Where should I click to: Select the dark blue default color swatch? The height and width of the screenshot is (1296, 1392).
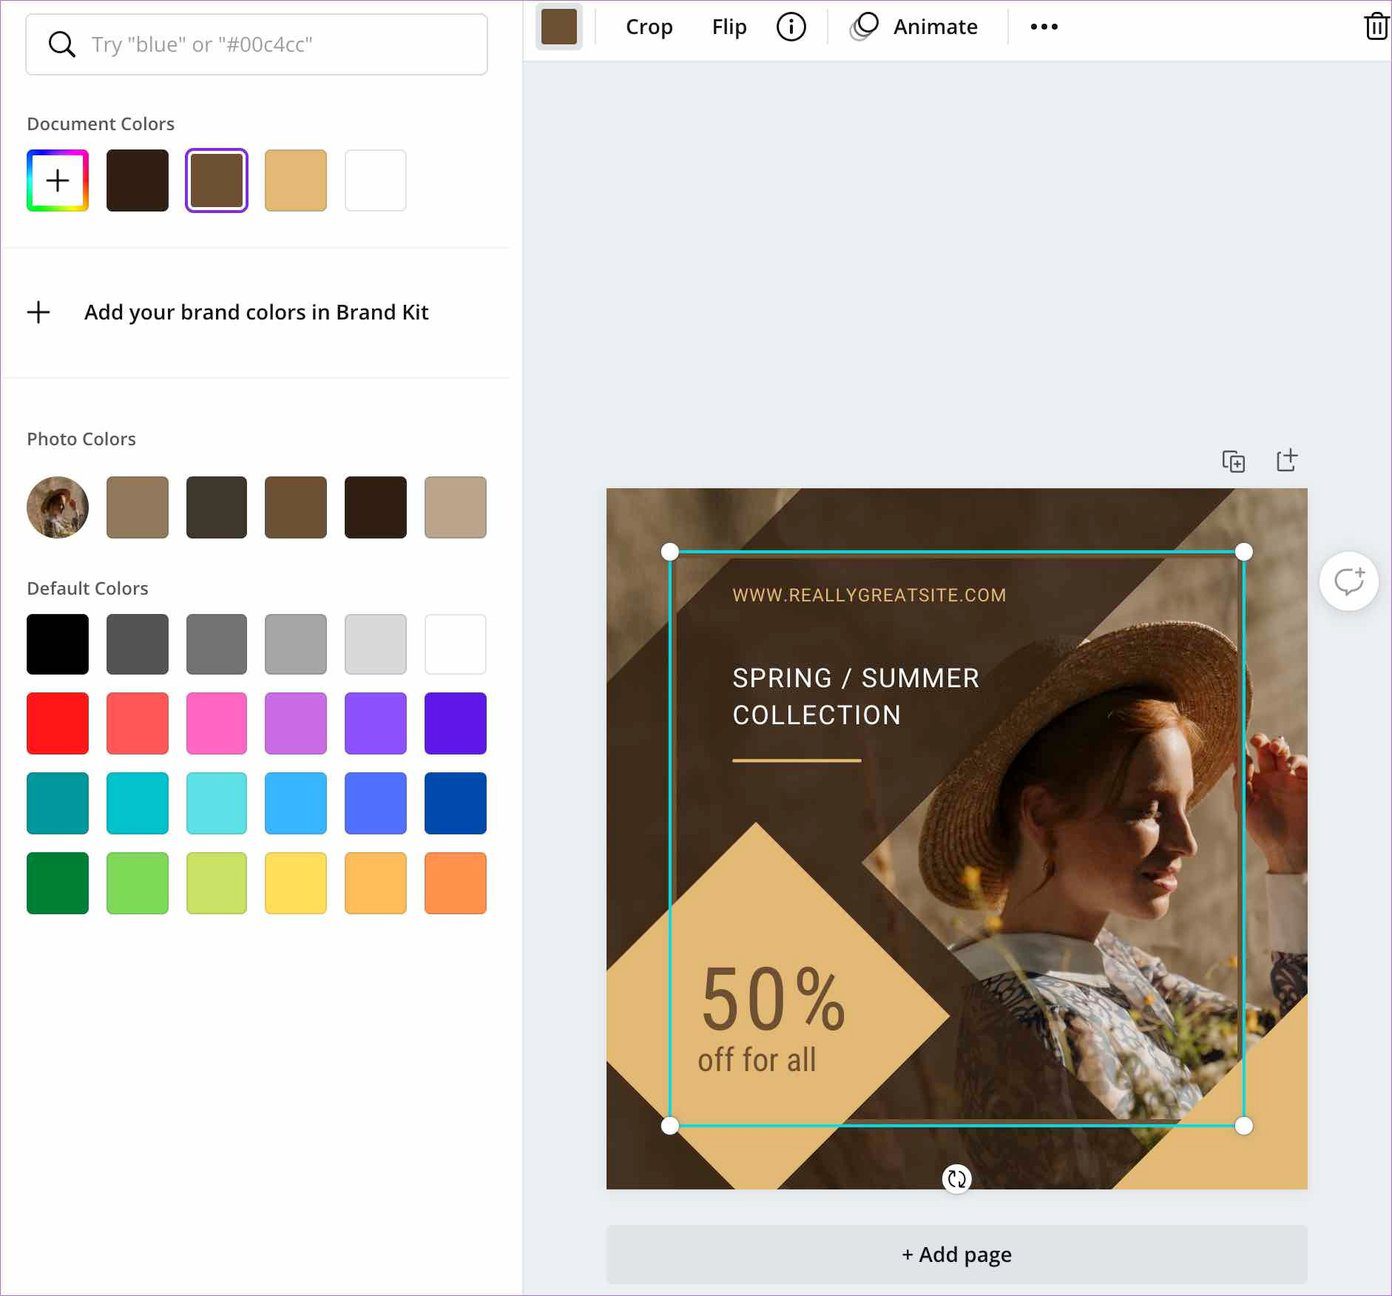point(456,803)
